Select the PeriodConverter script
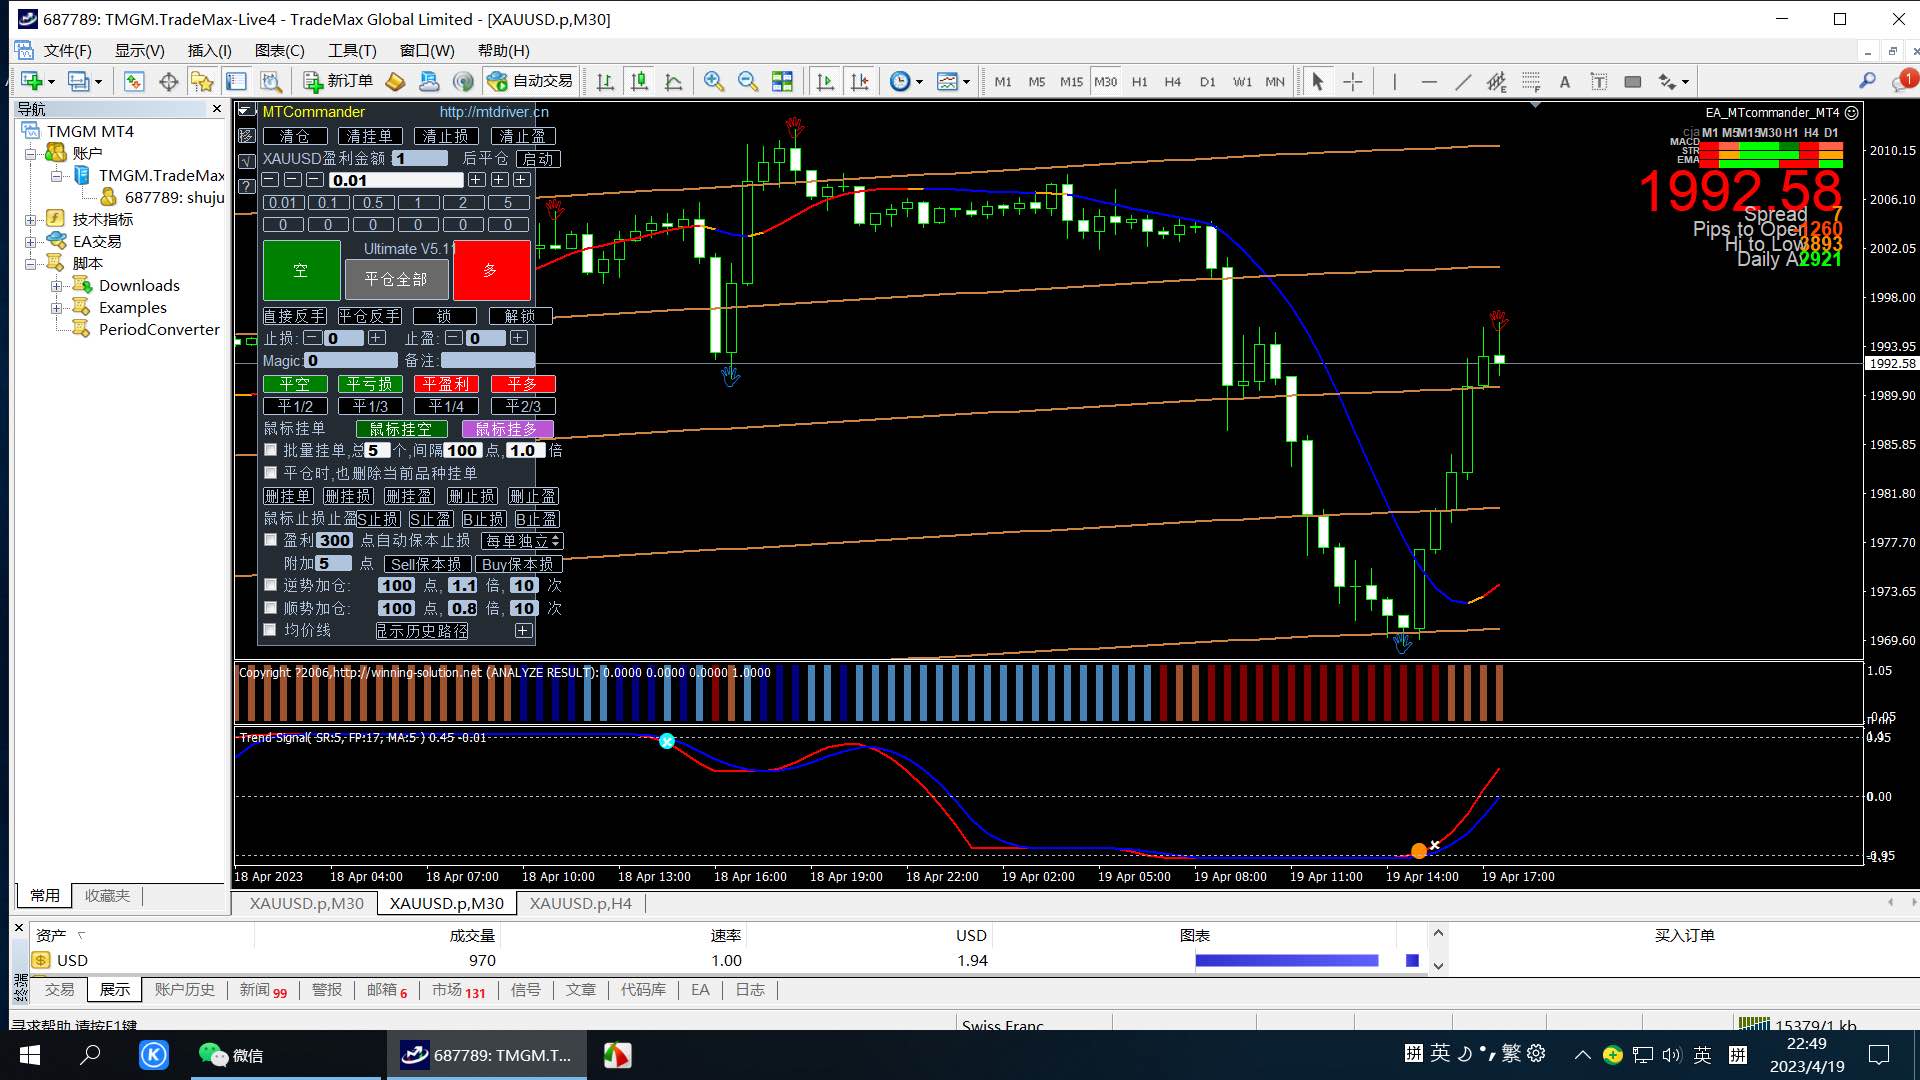The image size is (1920, 1080). (159, 329)
